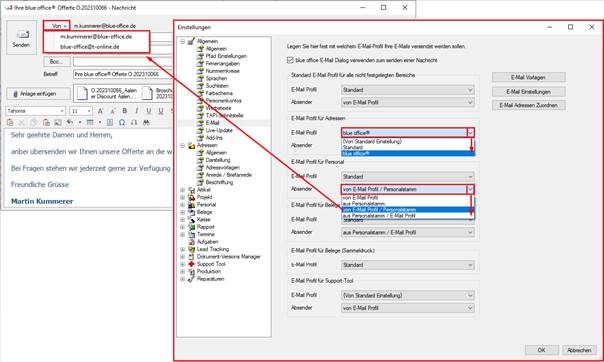Select Anrede / Briefanrede in settings tree
The height and width of the screenshot is (362, 604).
(228, 175)
